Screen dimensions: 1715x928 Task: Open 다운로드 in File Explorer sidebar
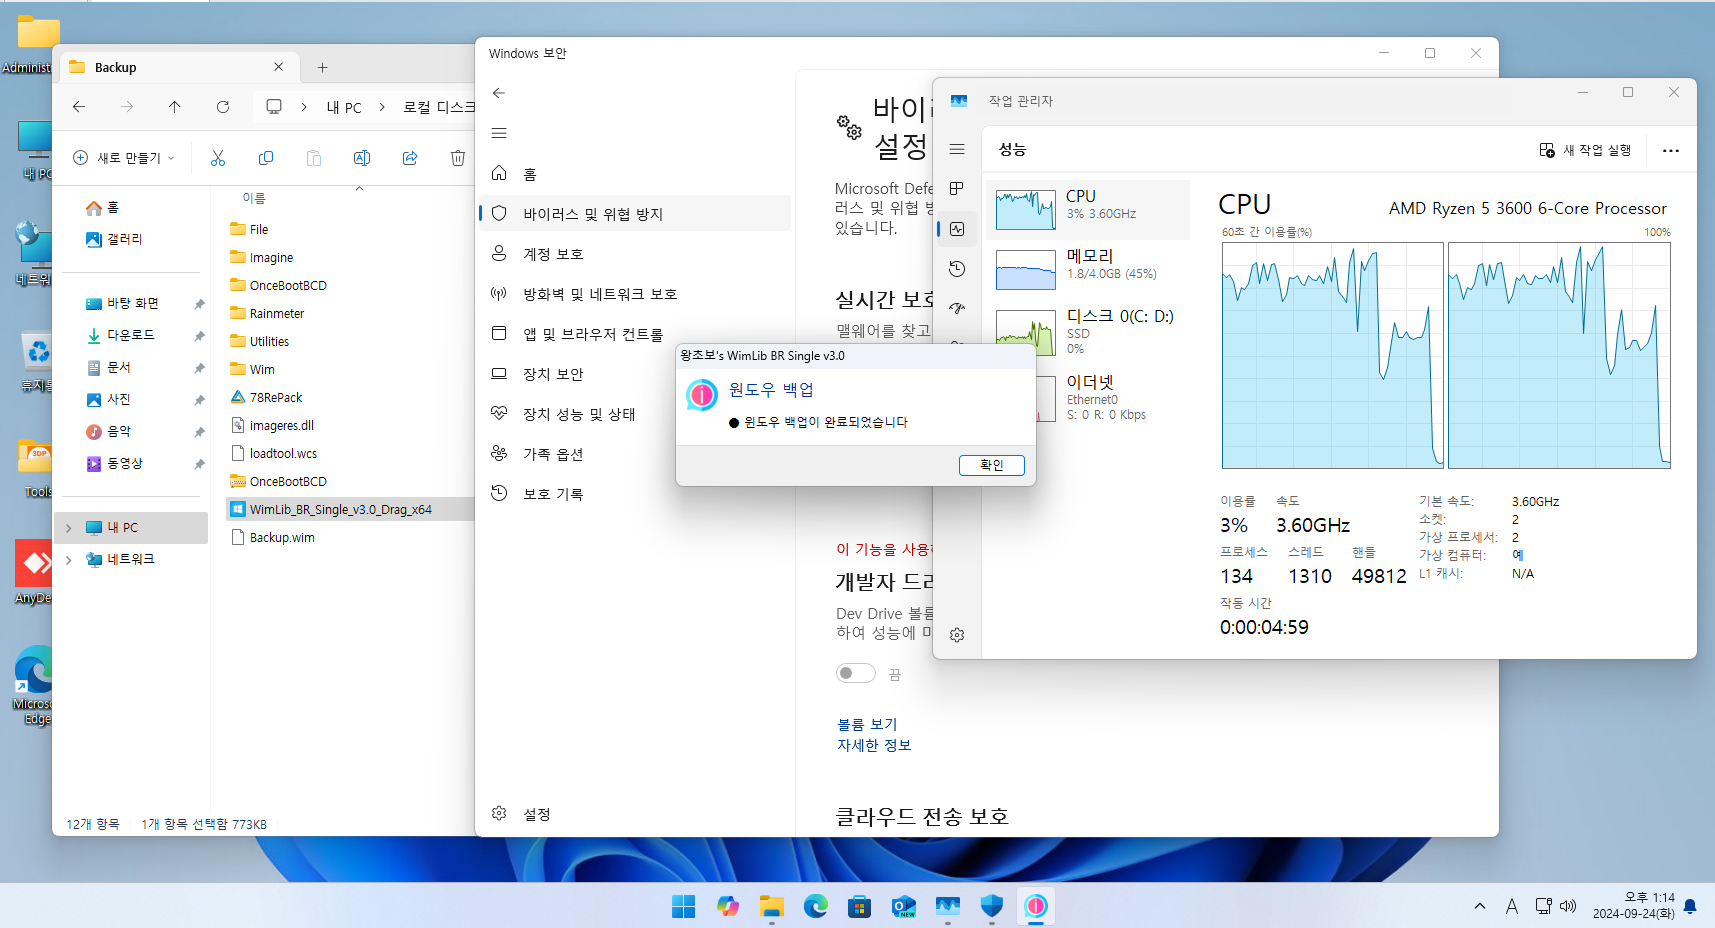click(120, 335)
